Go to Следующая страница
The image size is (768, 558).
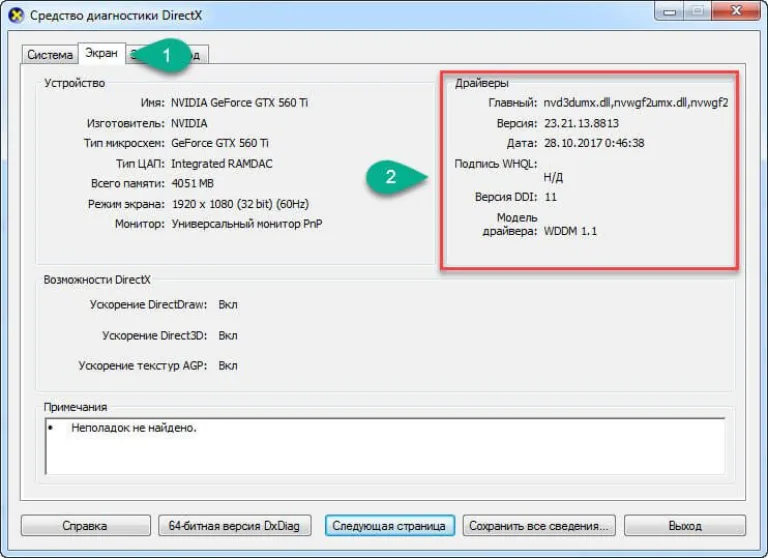[x=389, y=526]
